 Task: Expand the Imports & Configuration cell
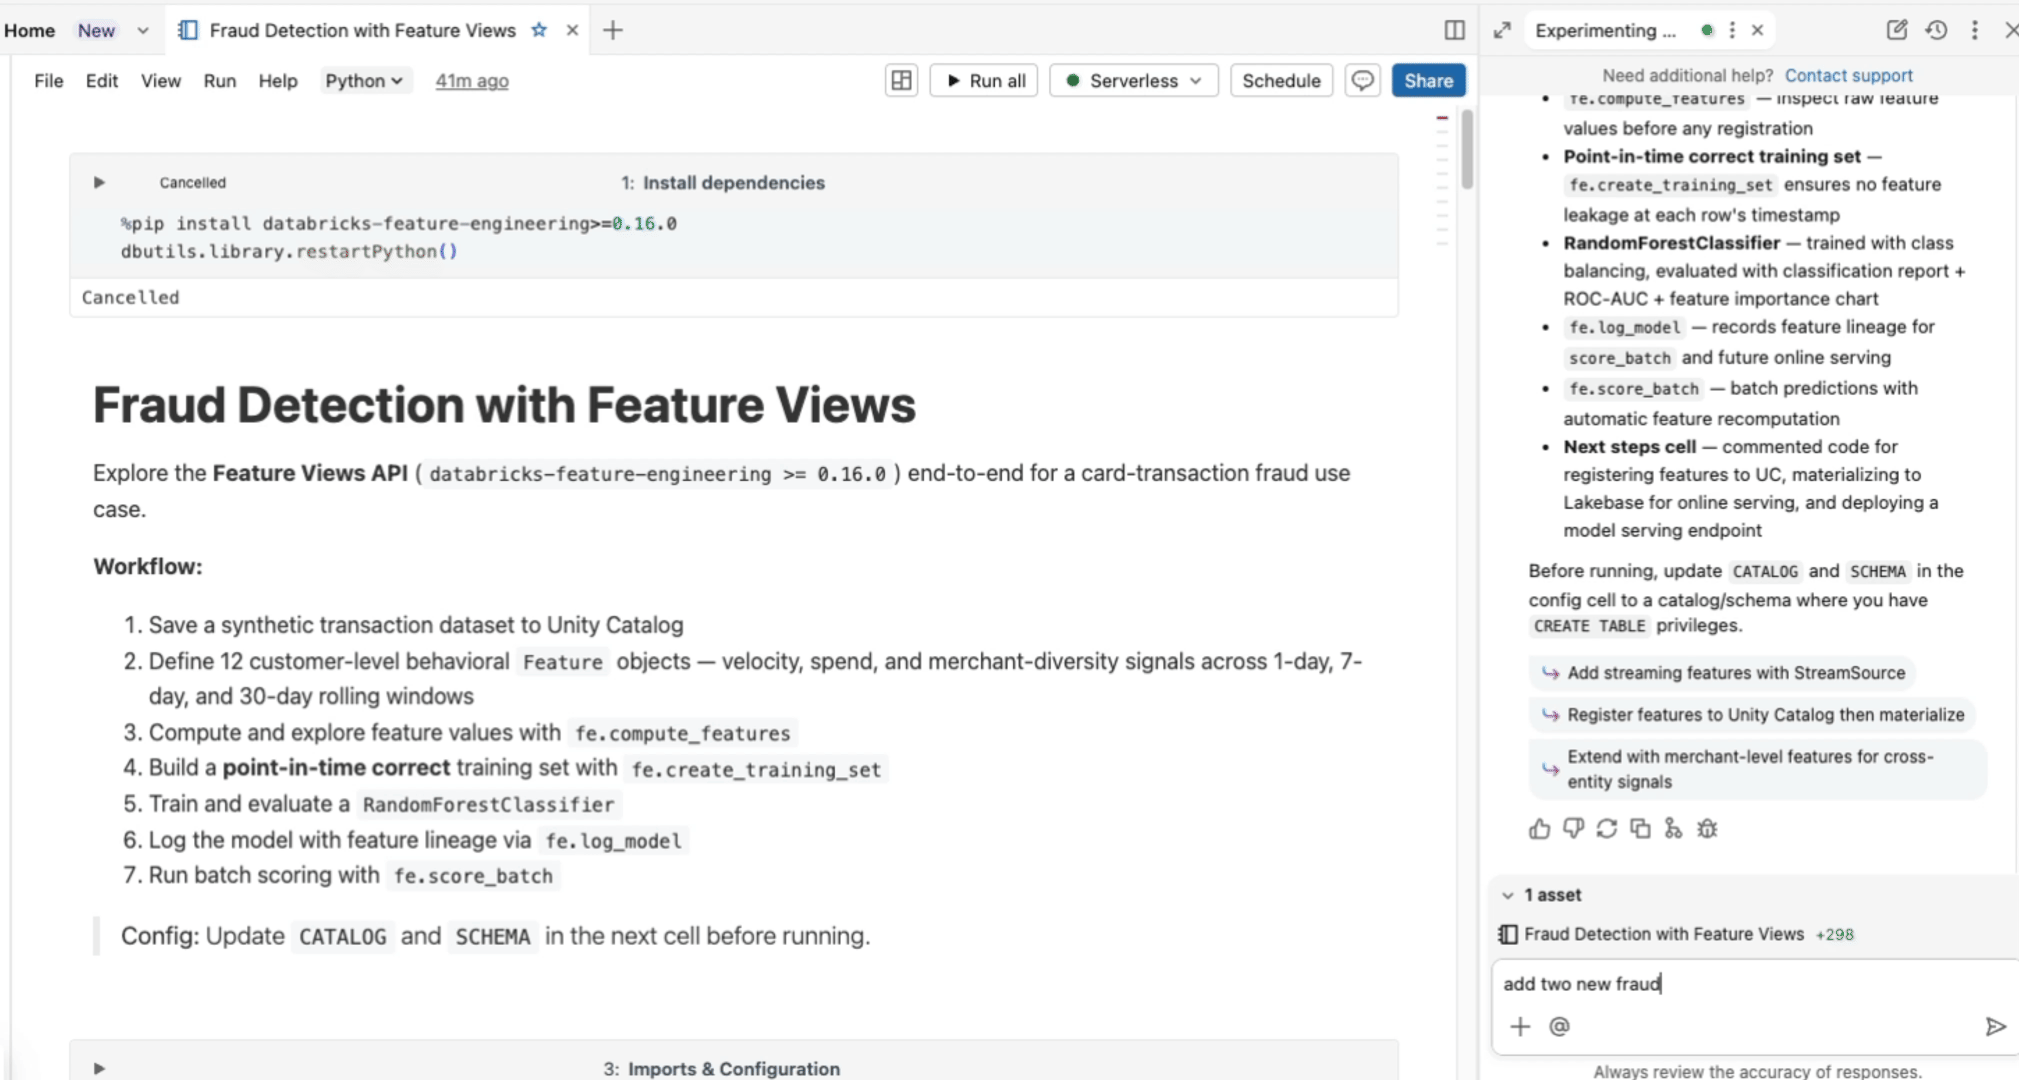(x=99, y=1068)
